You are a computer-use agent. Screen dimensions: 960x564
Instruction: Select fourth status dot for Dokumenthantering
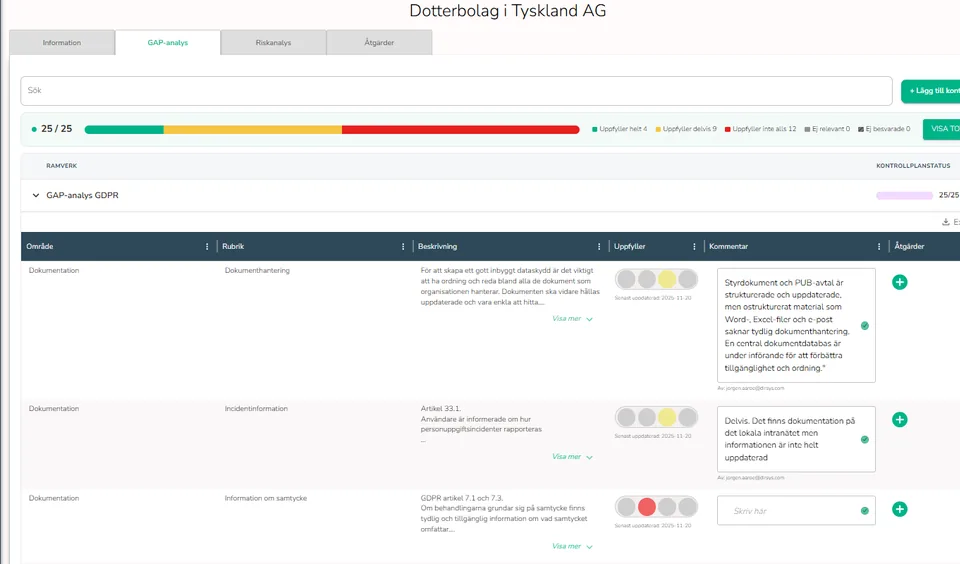[x=687, y=279]
